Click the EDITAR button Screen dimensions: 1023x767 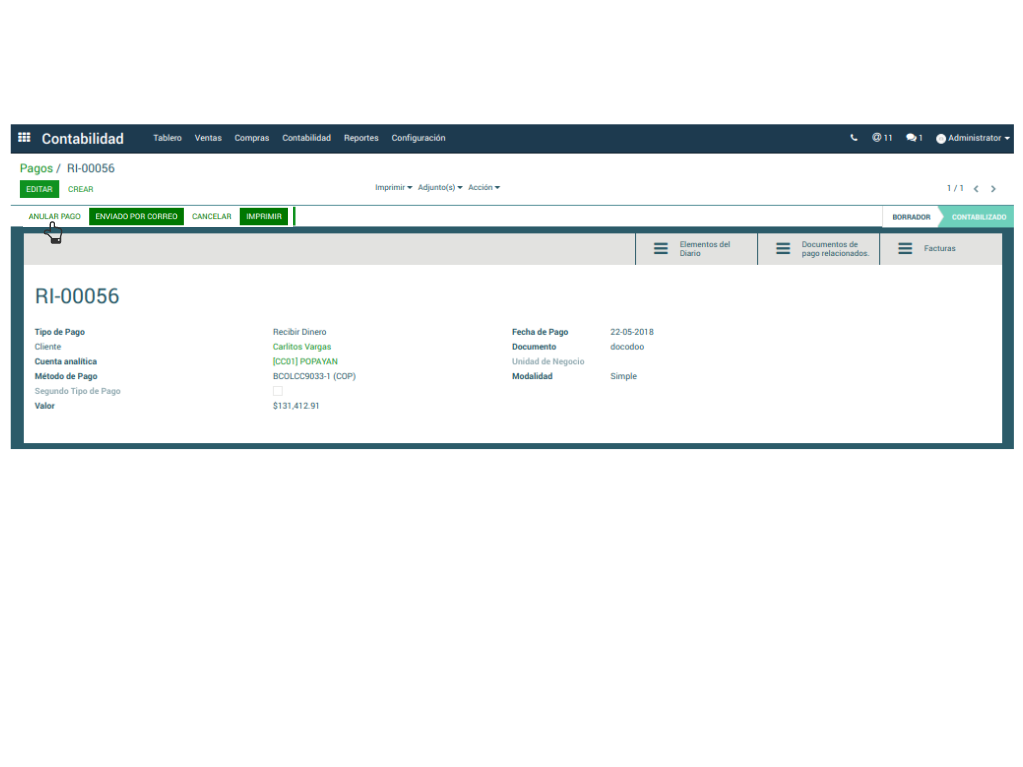pyautogui.click(x=39, y=189)
